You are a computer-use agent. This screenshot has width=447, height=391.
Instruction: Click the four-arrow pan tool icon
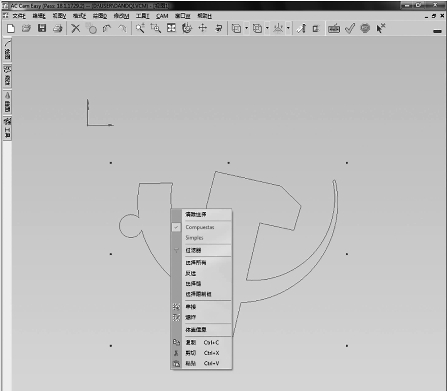click(203, 28)
